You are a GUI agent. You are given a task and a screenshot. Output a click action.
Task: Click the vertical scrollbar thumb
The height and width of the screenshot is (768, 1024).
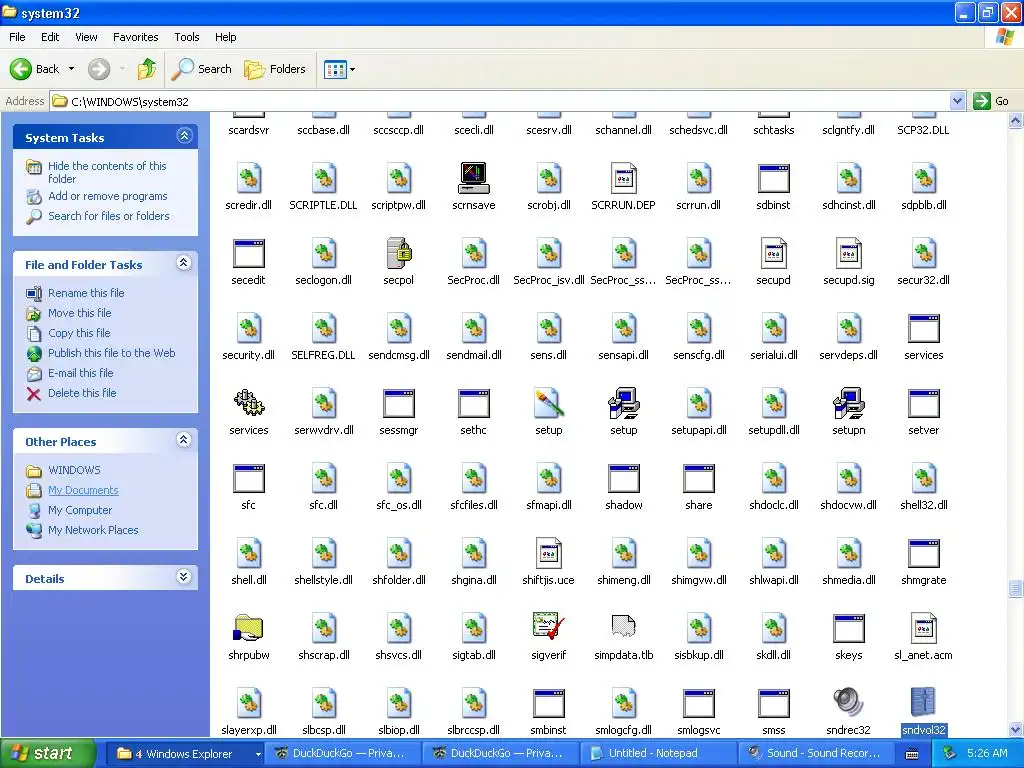[1016, 588]
